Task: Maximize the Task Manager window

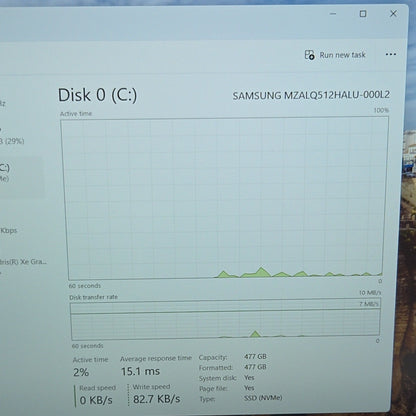Action: point(363,14)
